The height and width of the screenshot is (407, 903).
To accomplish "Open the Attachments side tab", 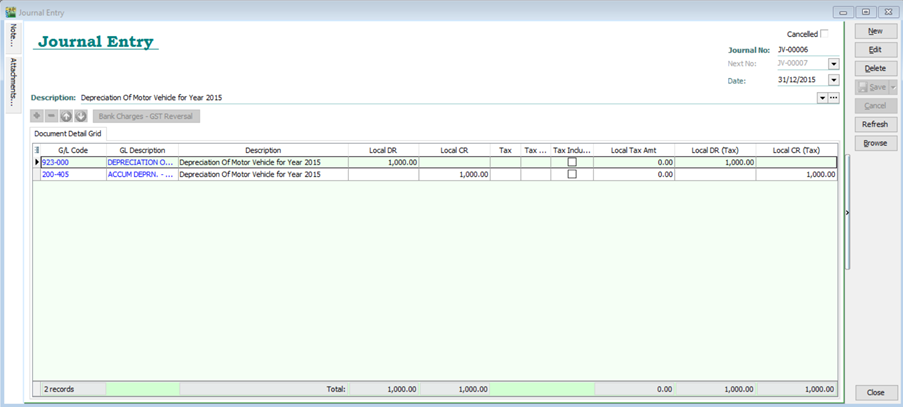I will point(13,82).
